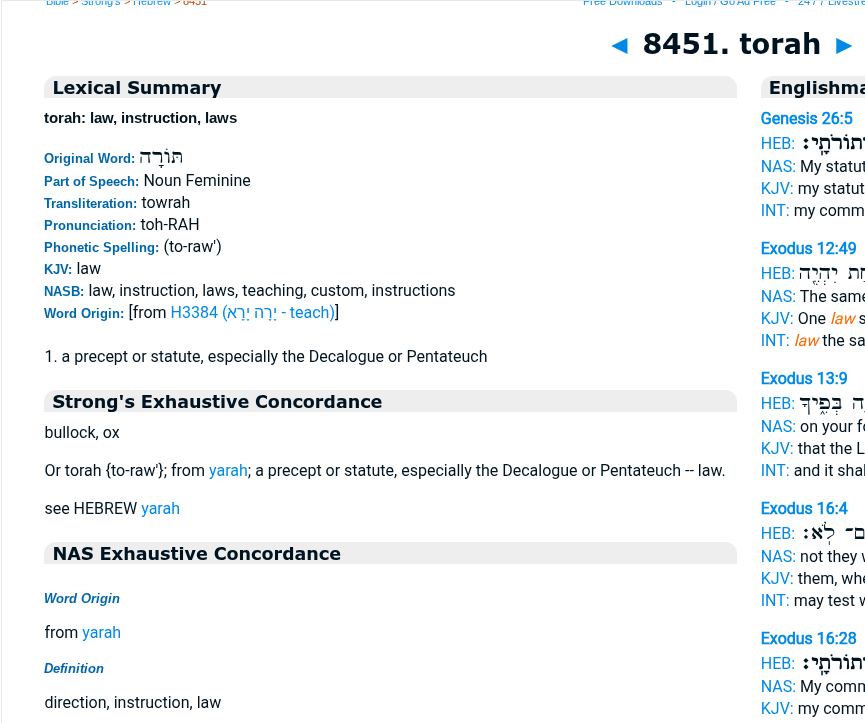Open the Free Downloads top menu link
Screen dimensions: 865x723
click(x=622, y=3)
